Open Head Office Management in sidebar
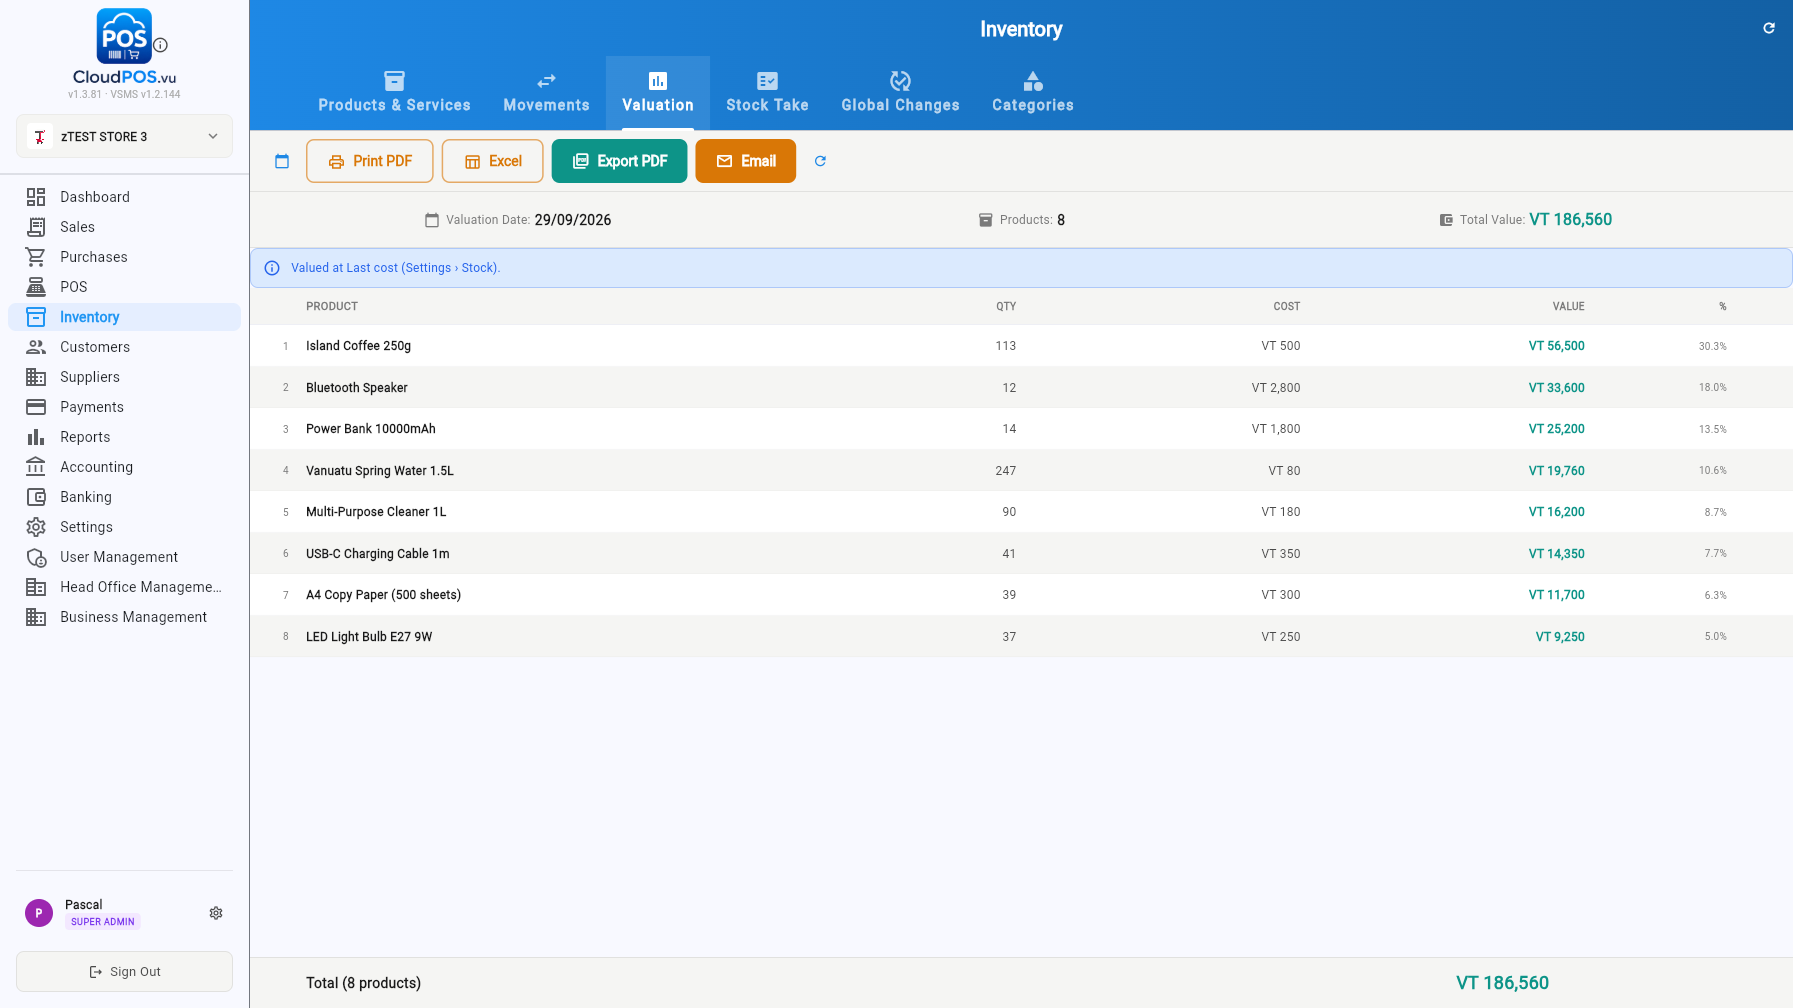Image resolution: width=1793 pixels, height=1008 pixels. tap(124, 587)
